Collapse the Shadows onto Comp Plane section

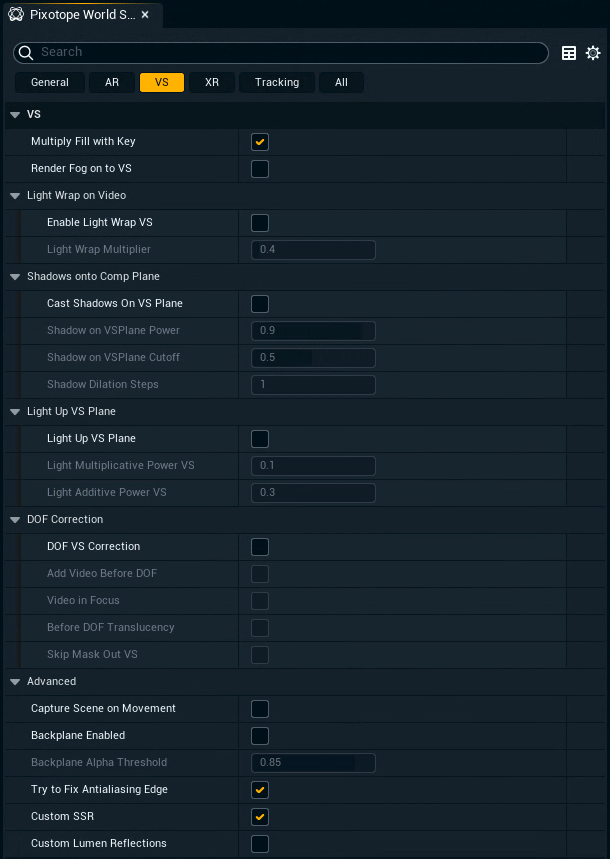coord(14,276)
